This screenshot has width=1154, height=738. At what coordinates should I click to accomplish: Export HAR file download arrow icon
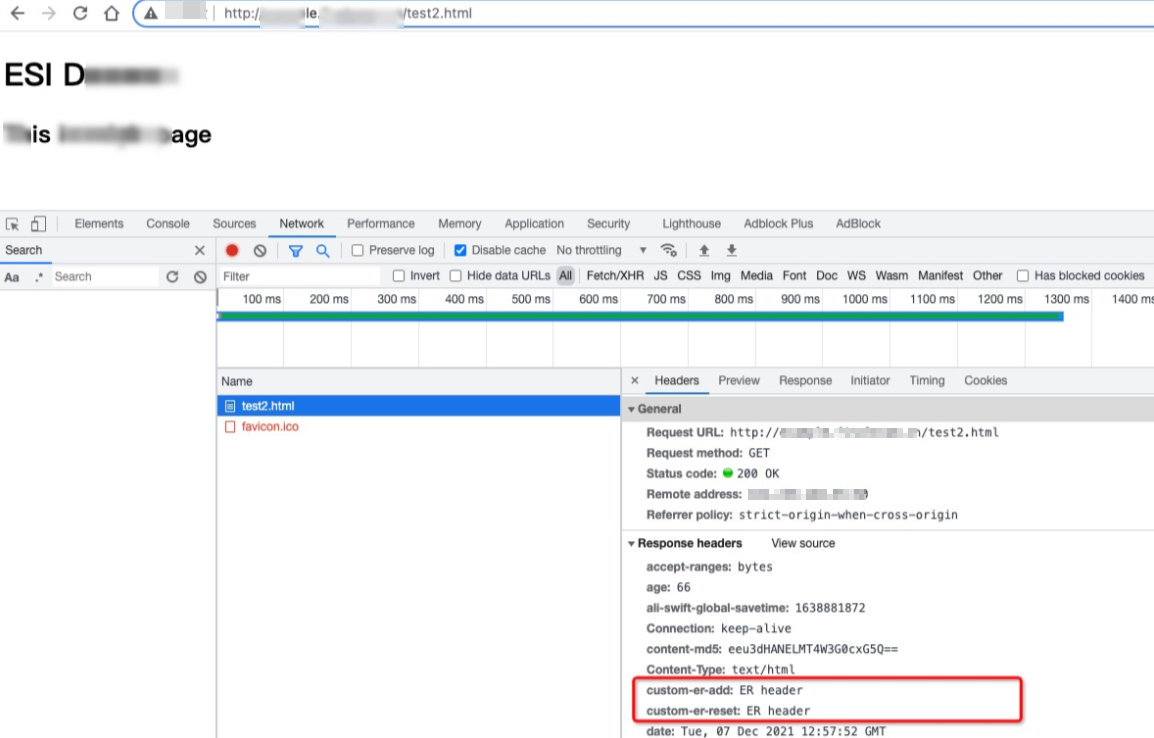[x=732, y=250]
